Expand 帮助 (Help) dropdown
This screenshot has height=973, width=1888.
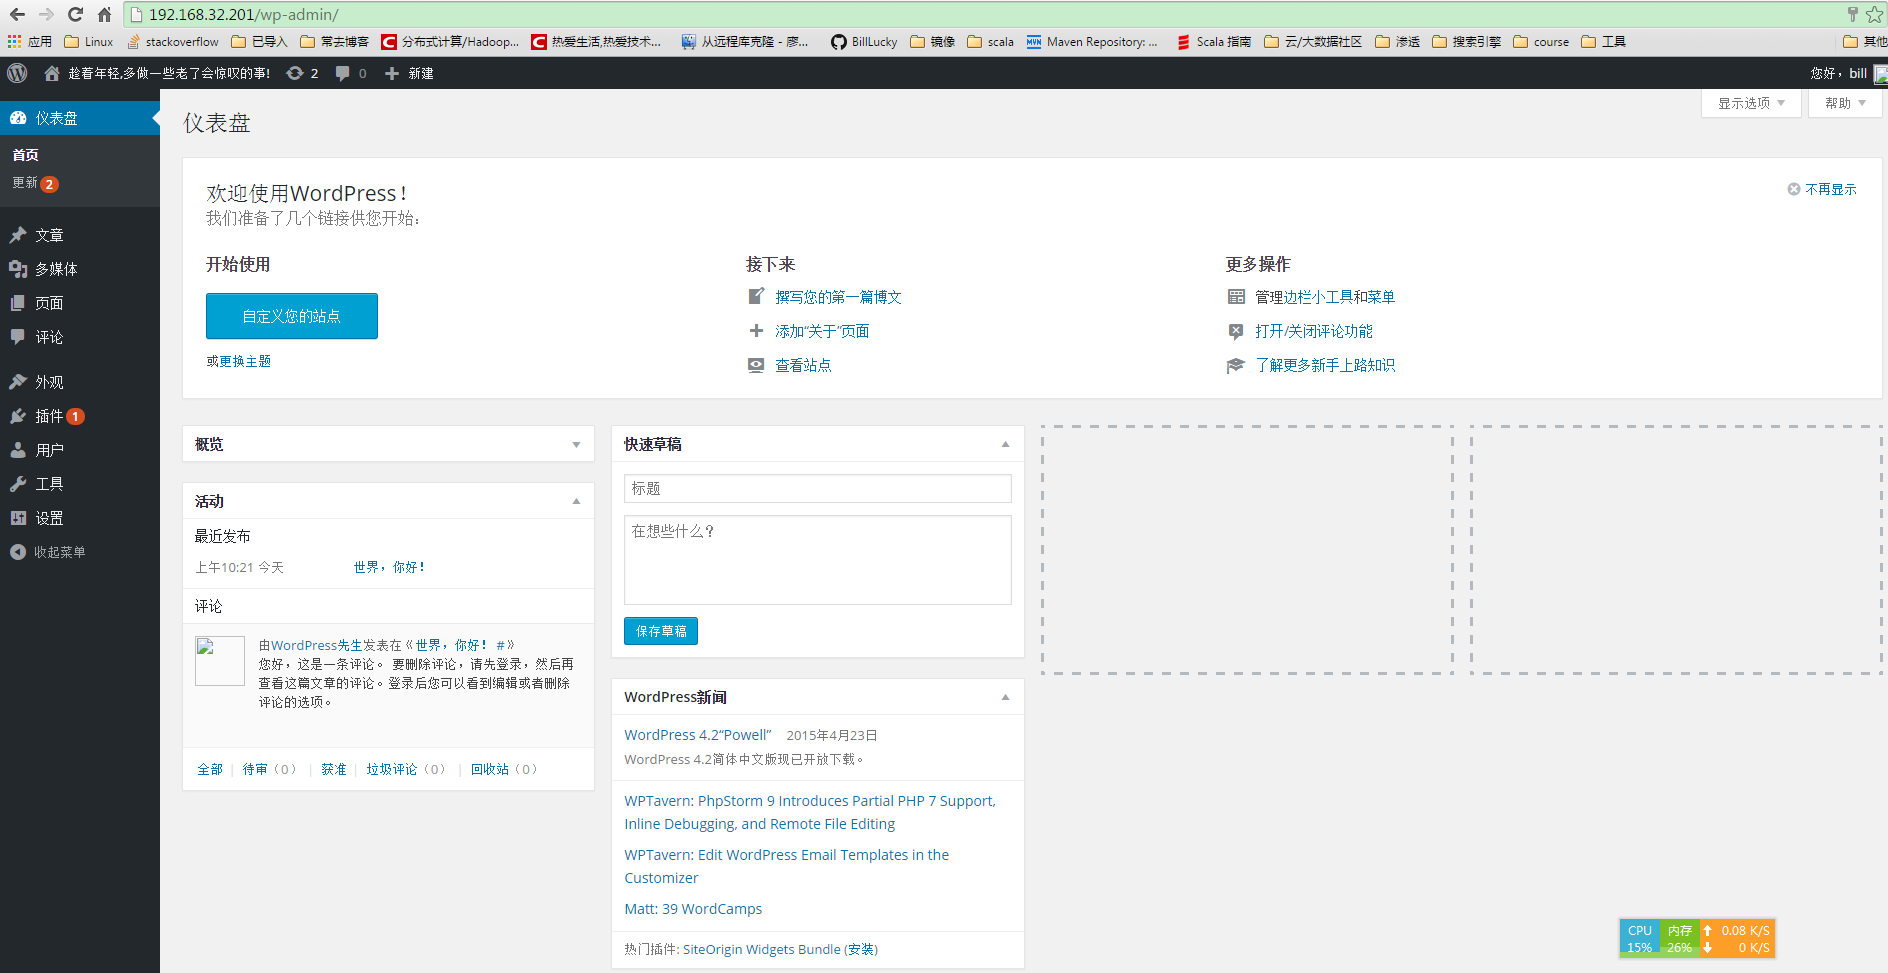(x=1845, y=103)
